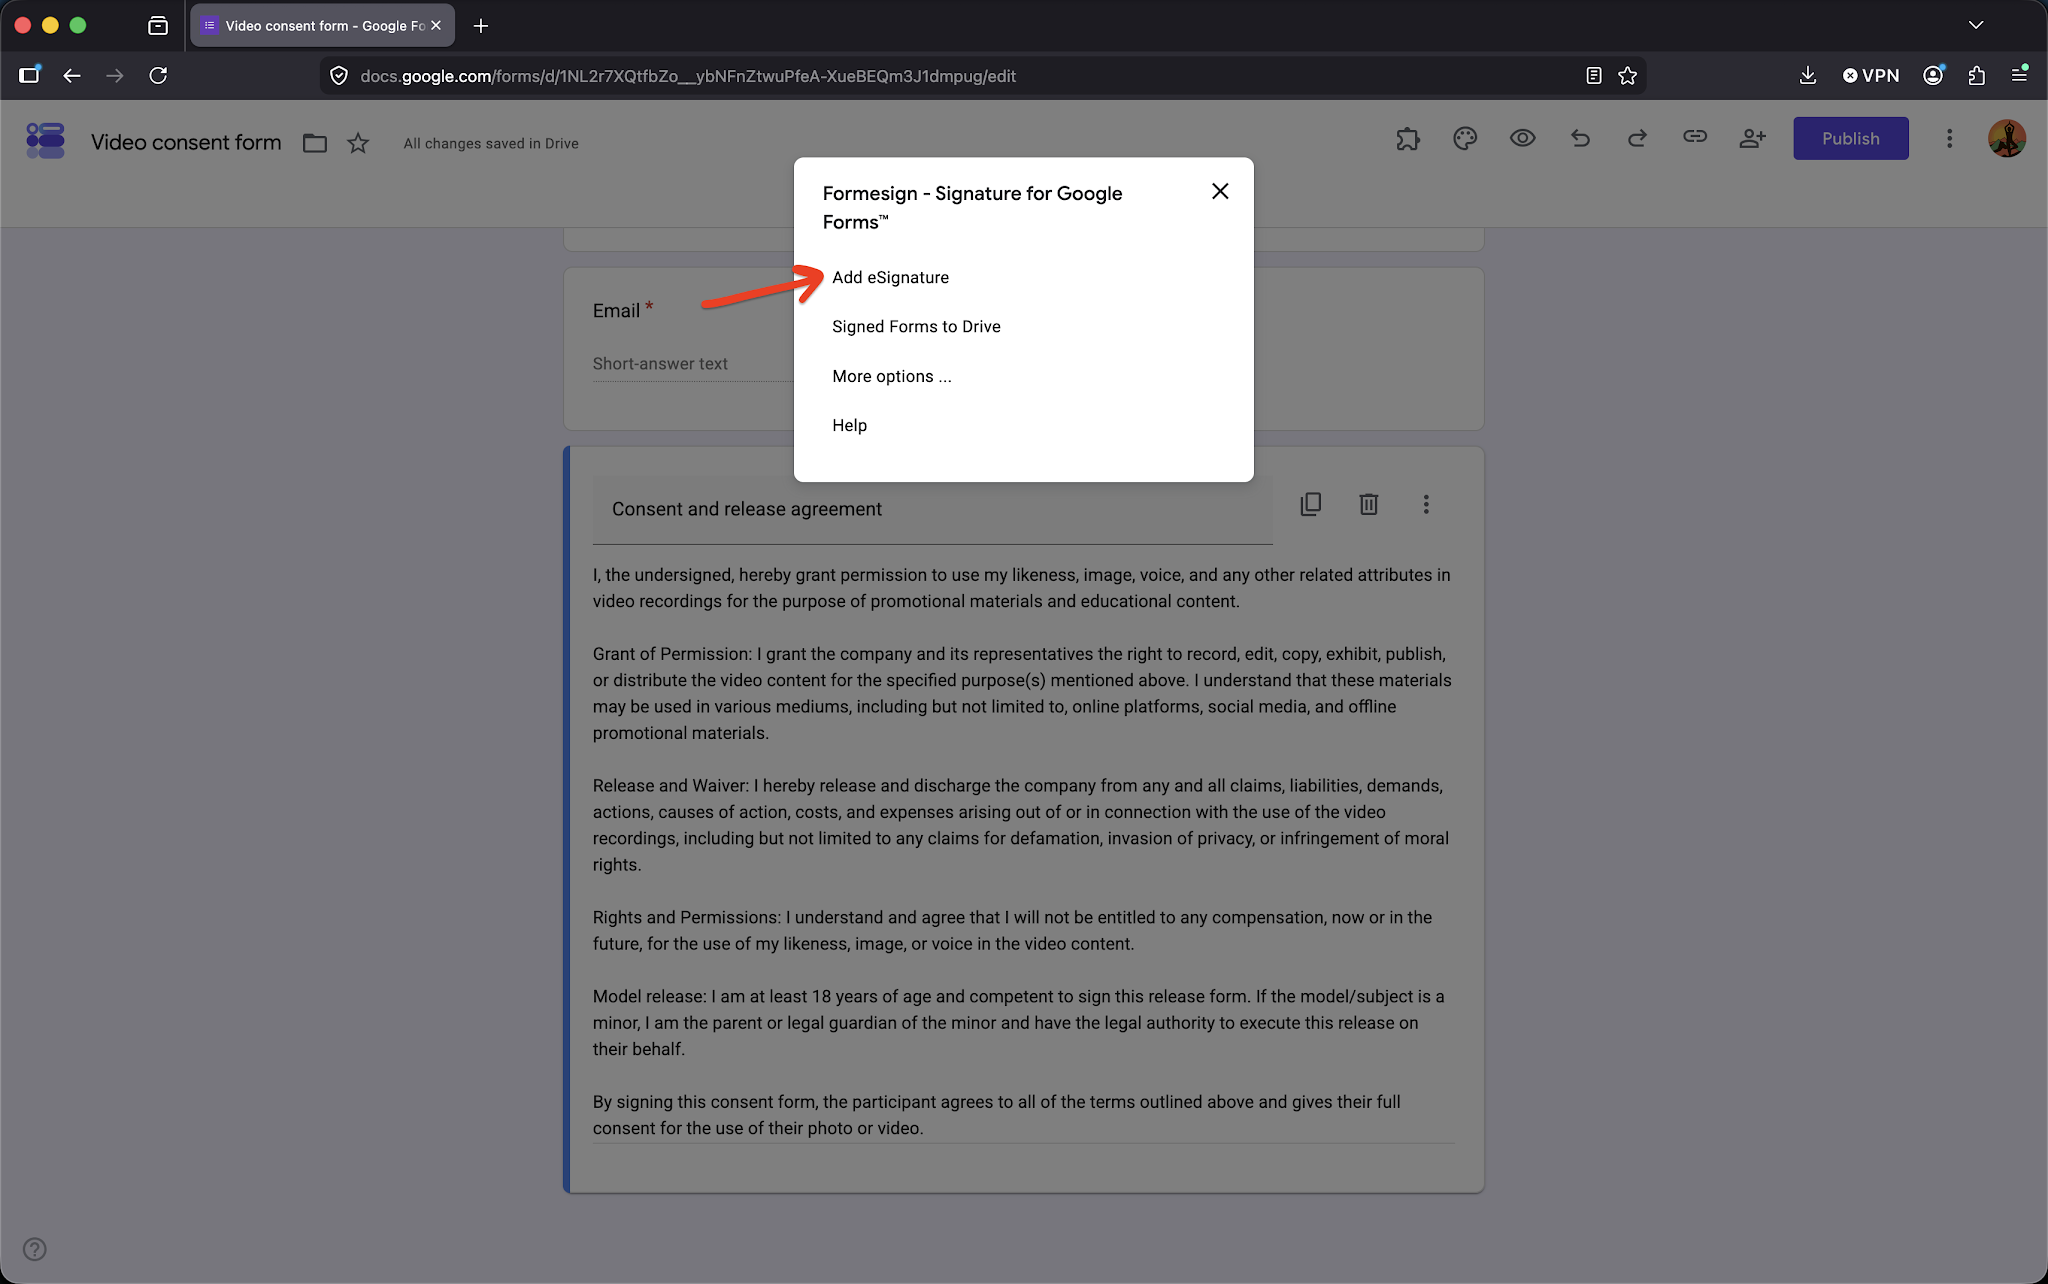This screenshot has height=1284, width=2048.
Task: Open the move to folder icon
Action: (x=315, y=143)
